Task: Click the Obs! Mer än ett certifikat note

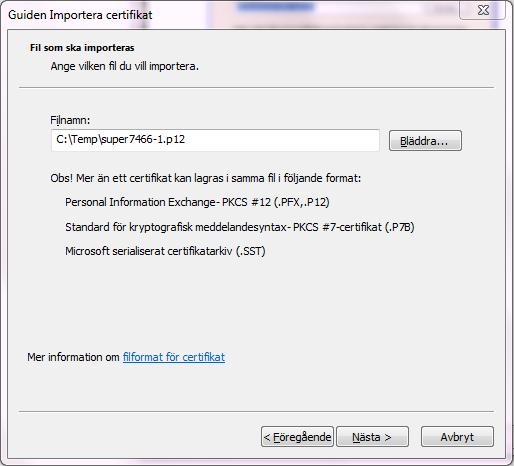Action: tap(205, 178)
